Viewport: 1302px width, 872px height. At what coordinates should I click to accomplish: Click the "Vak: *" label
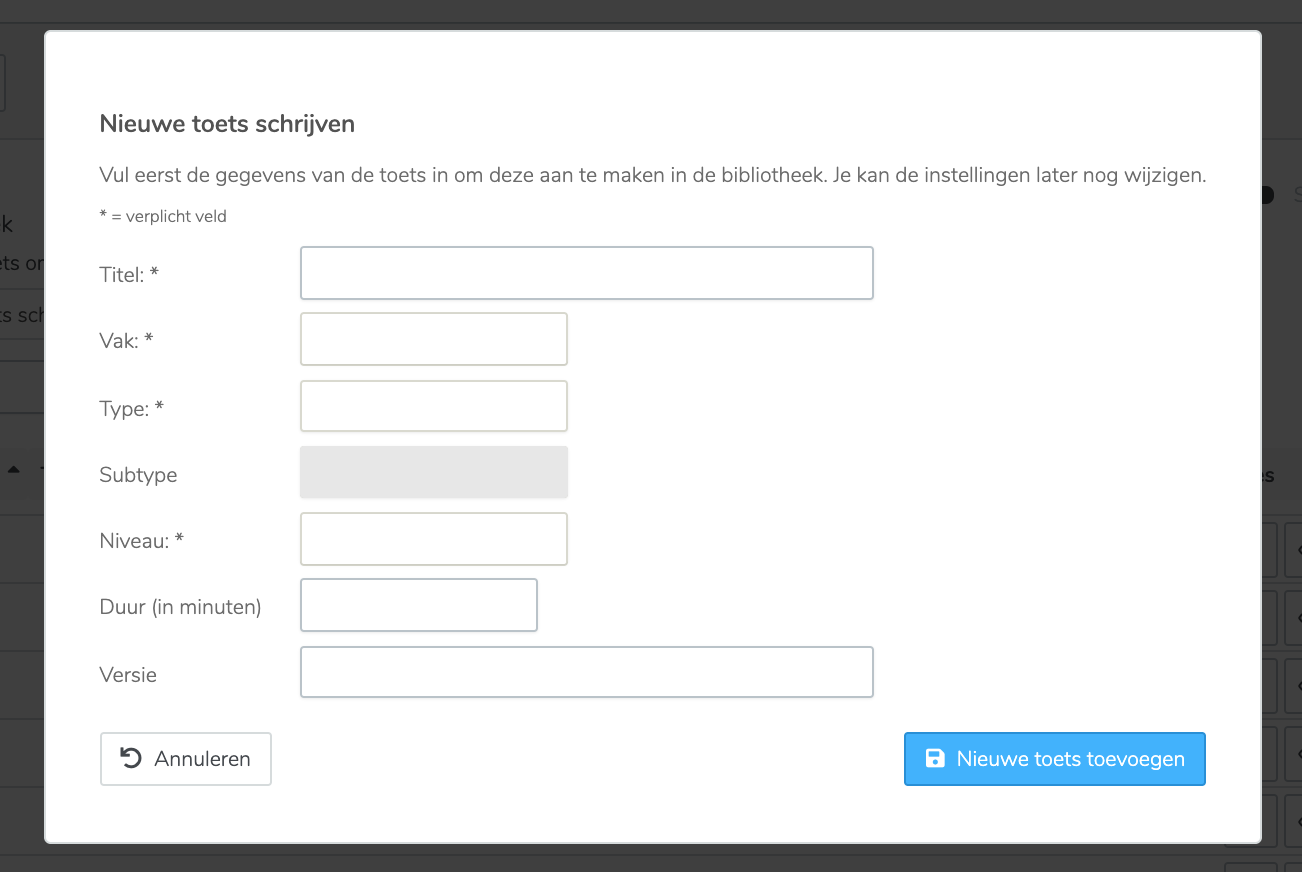coord(126,341)
